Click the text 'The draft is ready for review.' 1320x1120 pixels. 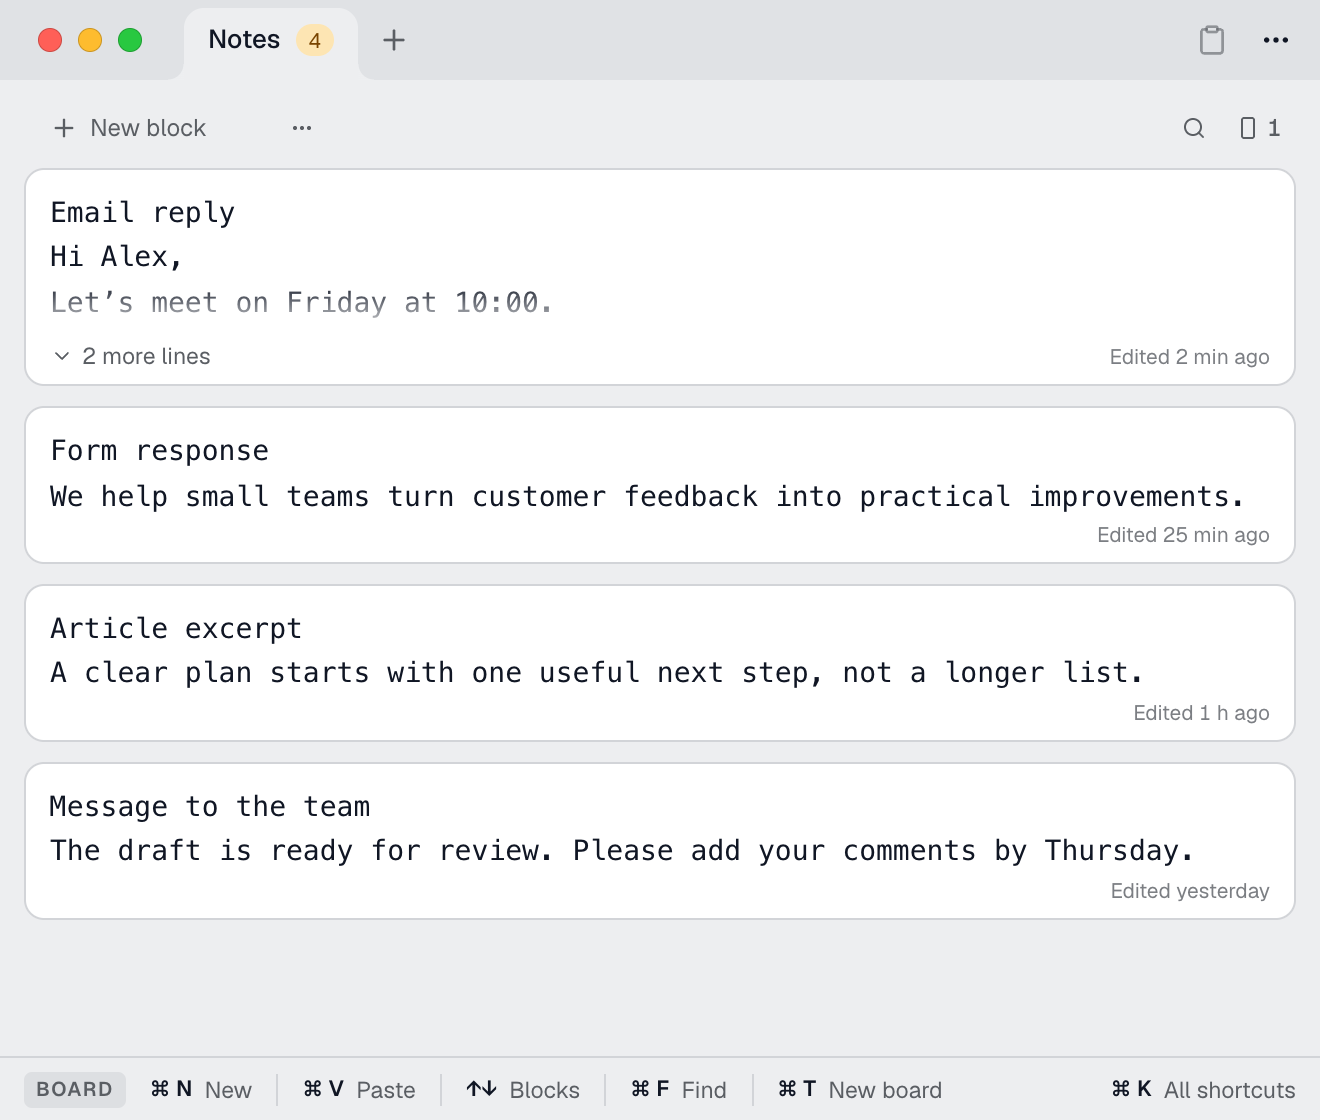coord(302,851)
